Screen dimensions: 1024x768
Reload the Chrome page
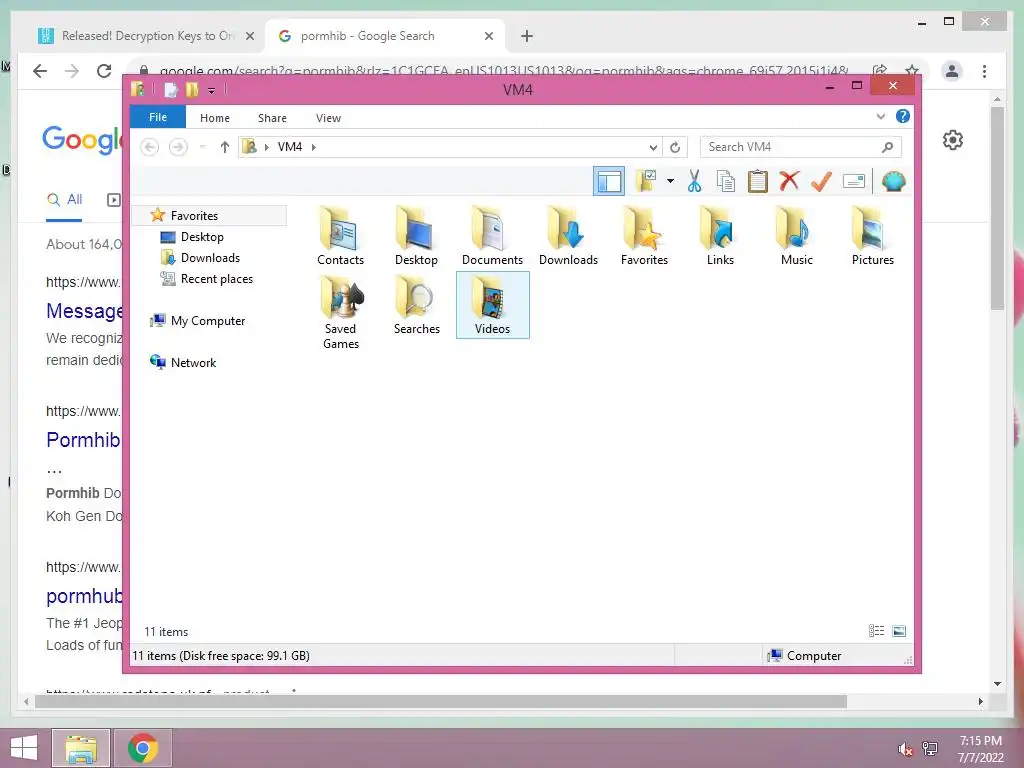tap(104, 71)
